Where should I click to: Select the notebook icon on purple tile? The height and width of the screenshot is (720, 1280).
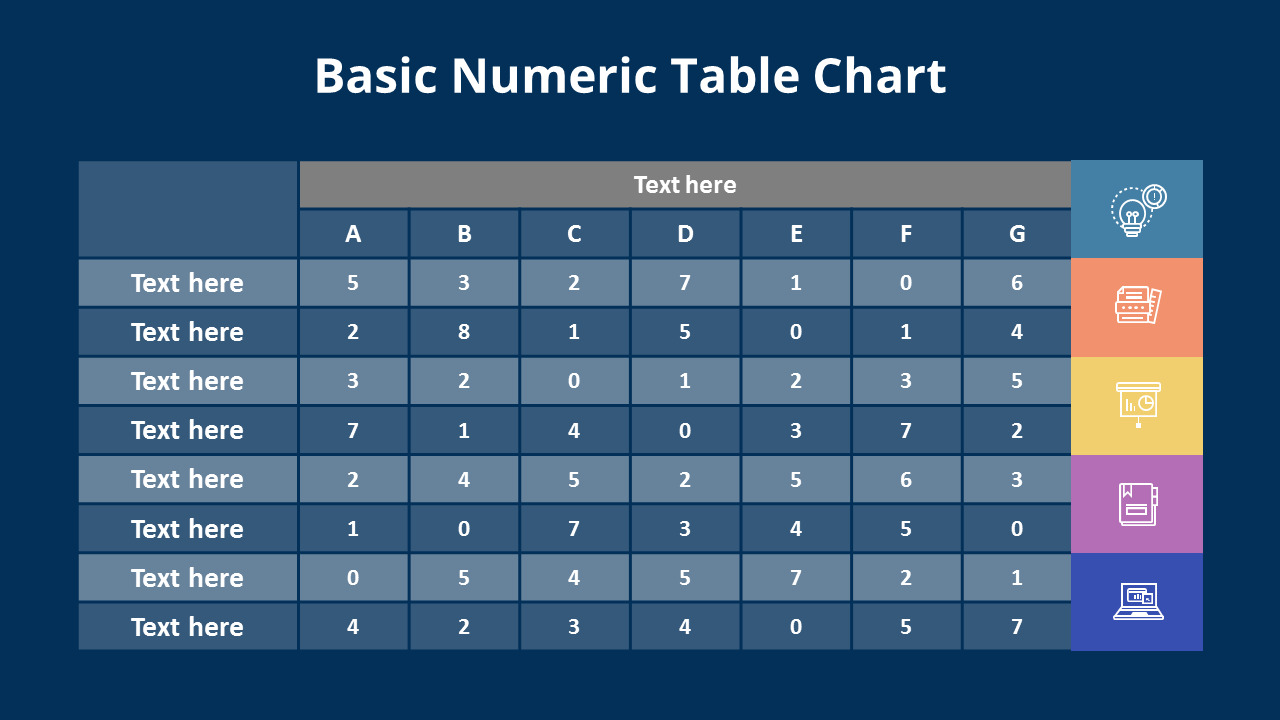1138,504
